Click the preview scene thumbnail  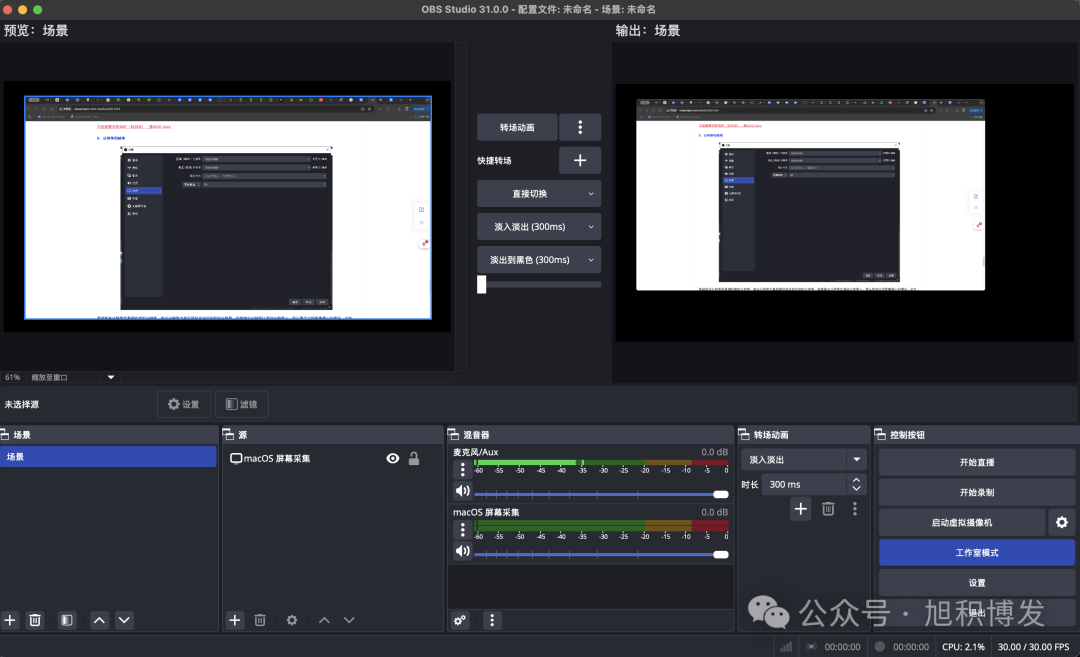[228, 207]
